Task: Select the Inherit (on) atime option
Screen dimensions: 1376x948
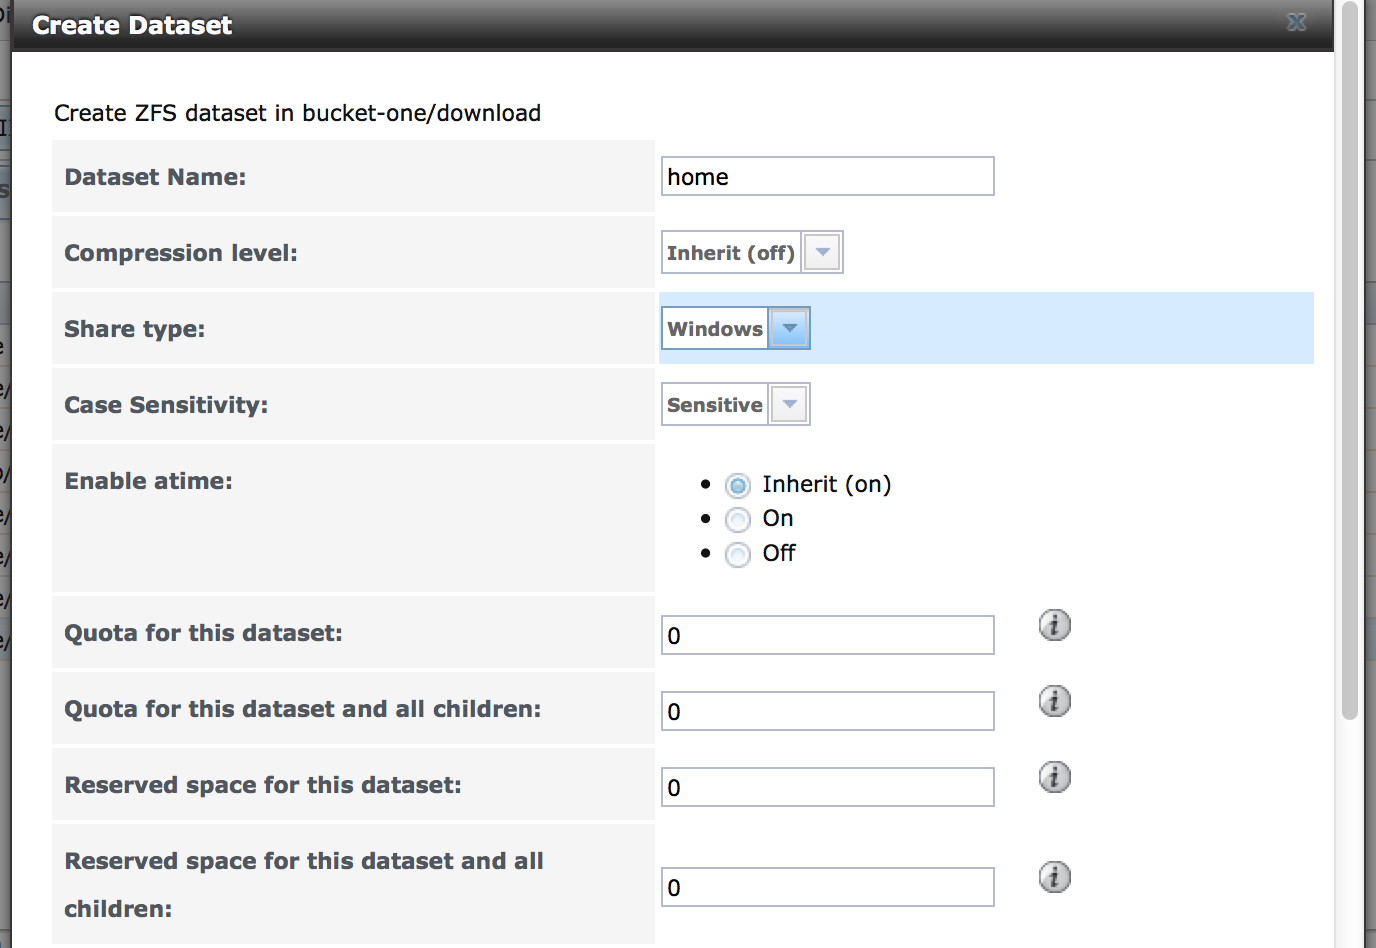Action: (738, 486)
